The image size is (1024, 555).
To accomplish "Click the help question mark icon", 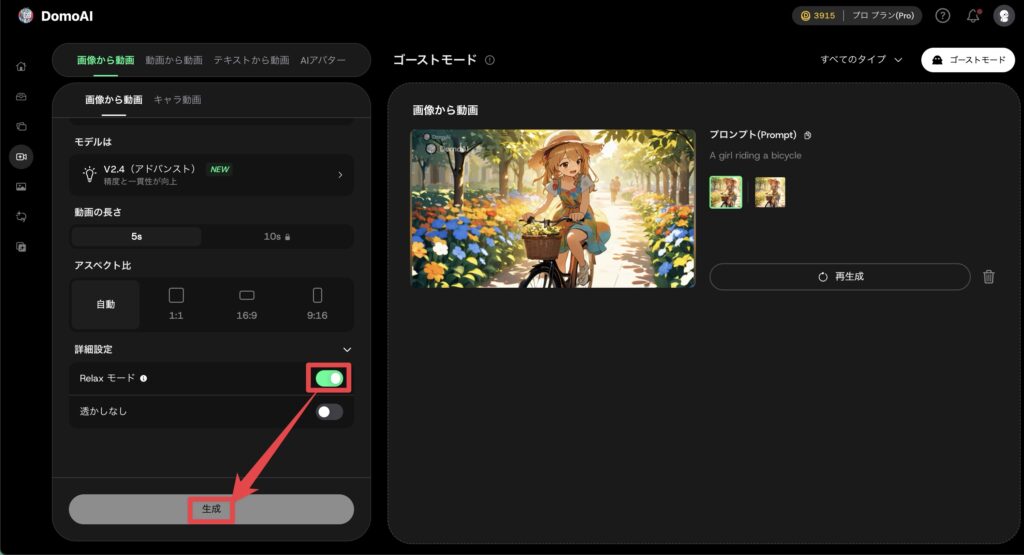I will [x=942, y=16].
